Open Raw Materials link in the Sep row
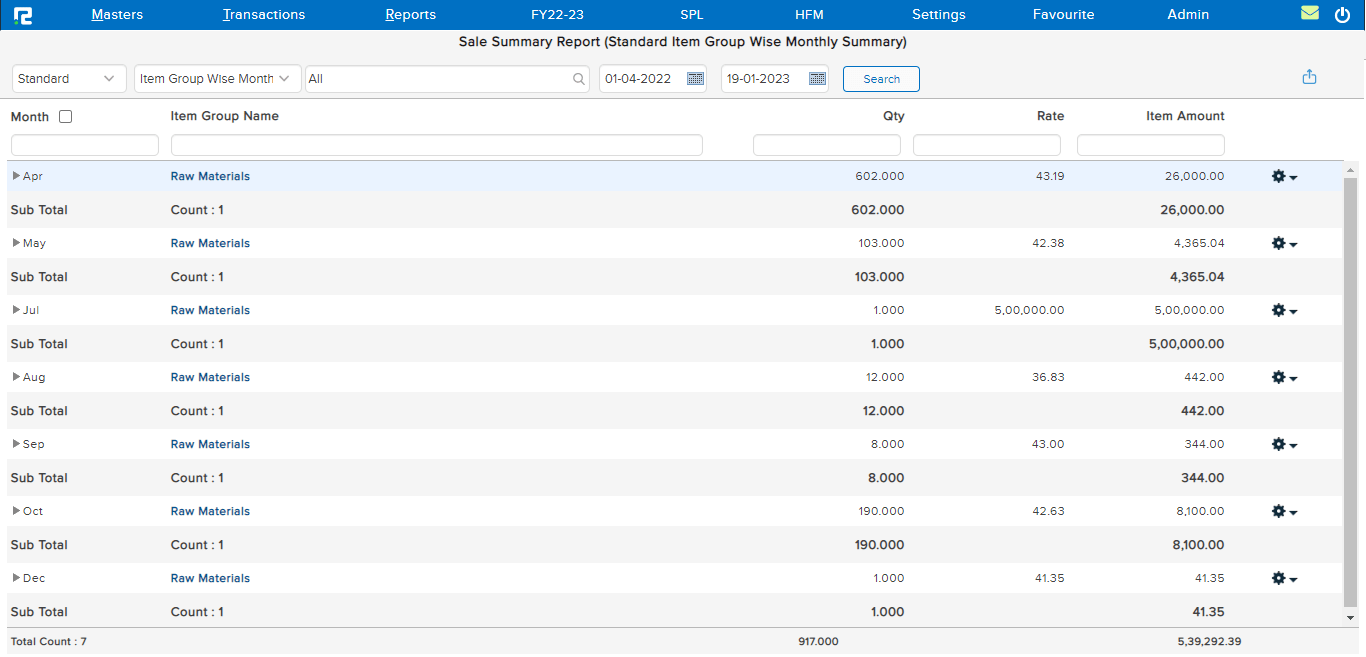The width and height of the screenshot is (1366, 657). [210, 444]
